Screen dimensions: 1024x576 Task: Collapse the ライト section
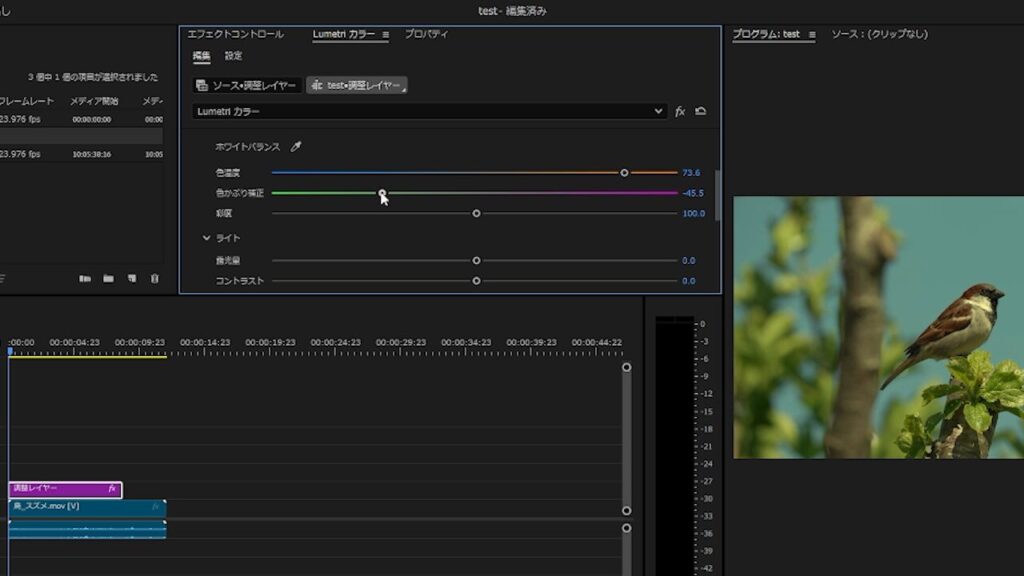click(207, 238)
